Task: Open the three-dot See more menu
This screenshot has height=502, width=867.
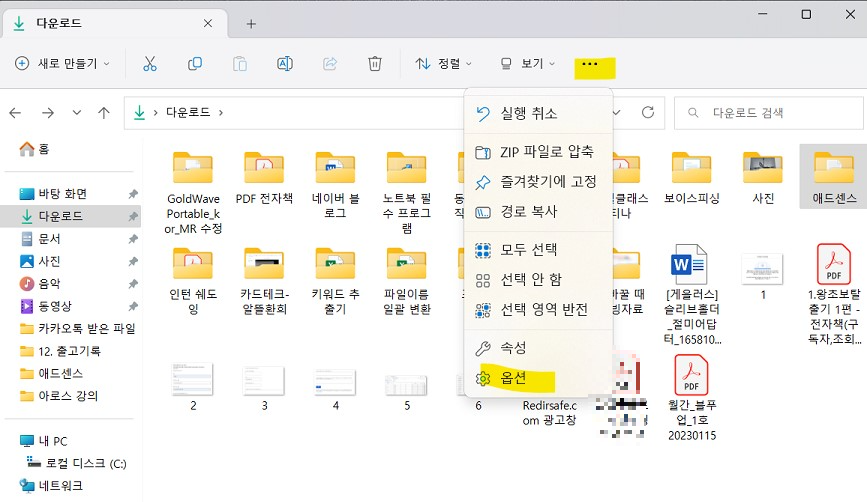Action: click(x=590, y=64)
